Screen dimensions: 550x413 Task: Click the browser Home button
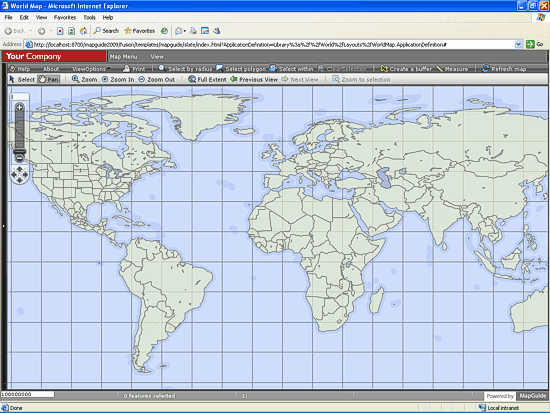[x=83, y=31]
